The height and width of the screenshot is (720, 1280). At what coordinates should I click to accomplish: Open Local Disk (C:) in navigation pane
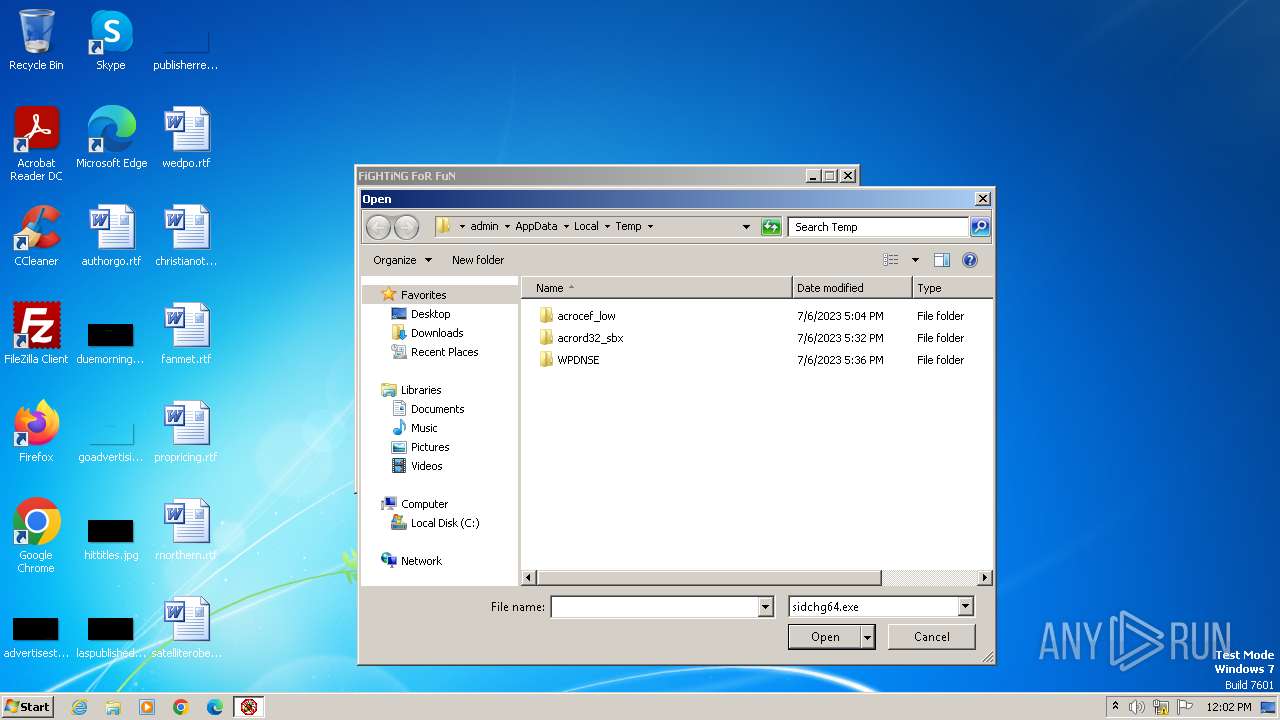click(444, 523)
